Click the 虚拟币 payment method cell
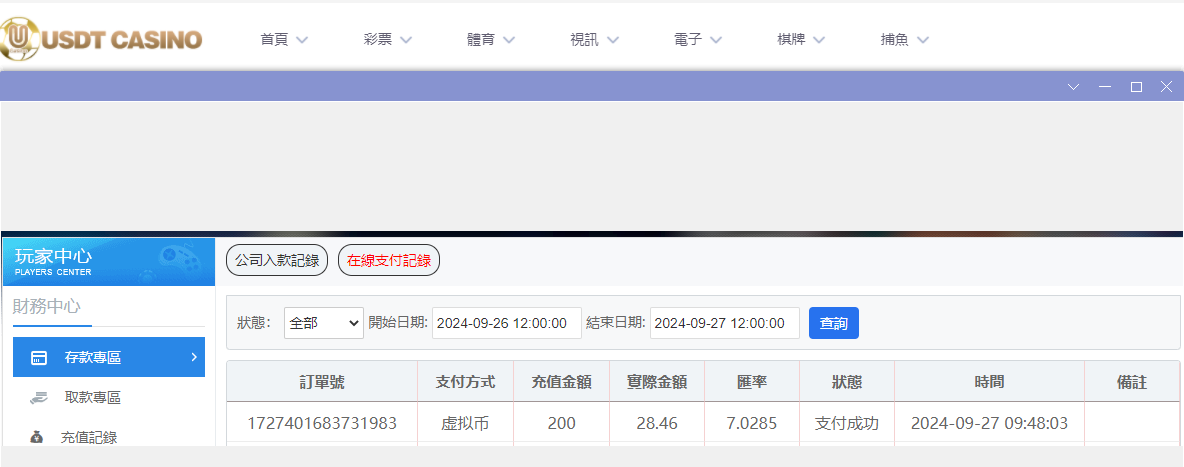1184x467 pixels. 465,423
